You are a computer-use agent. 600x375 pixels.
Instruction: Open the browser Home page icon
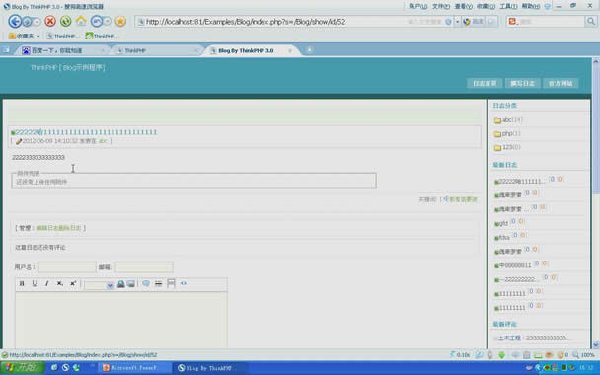81,21
